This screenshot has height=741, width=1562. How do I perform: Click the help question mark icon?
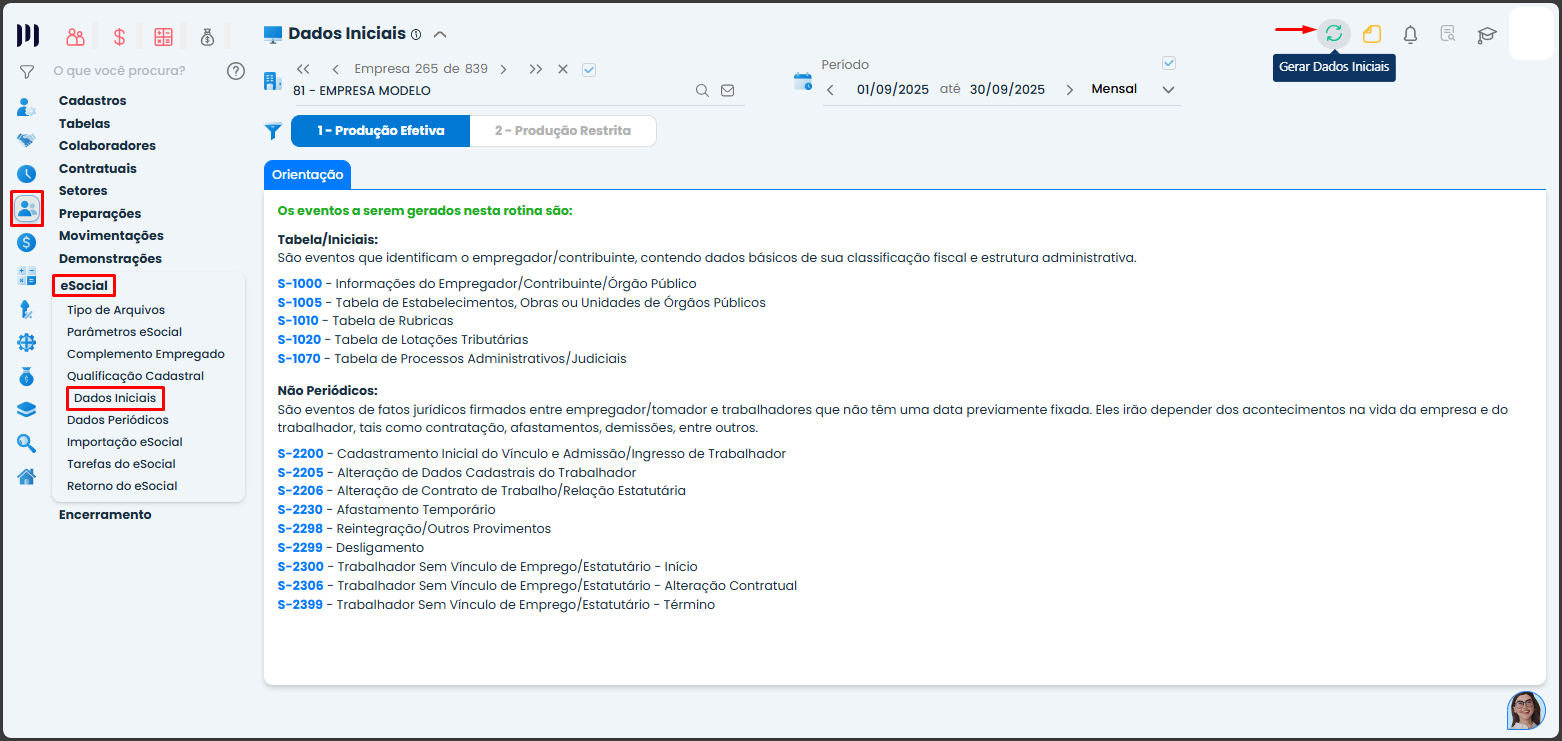point(236,70)
